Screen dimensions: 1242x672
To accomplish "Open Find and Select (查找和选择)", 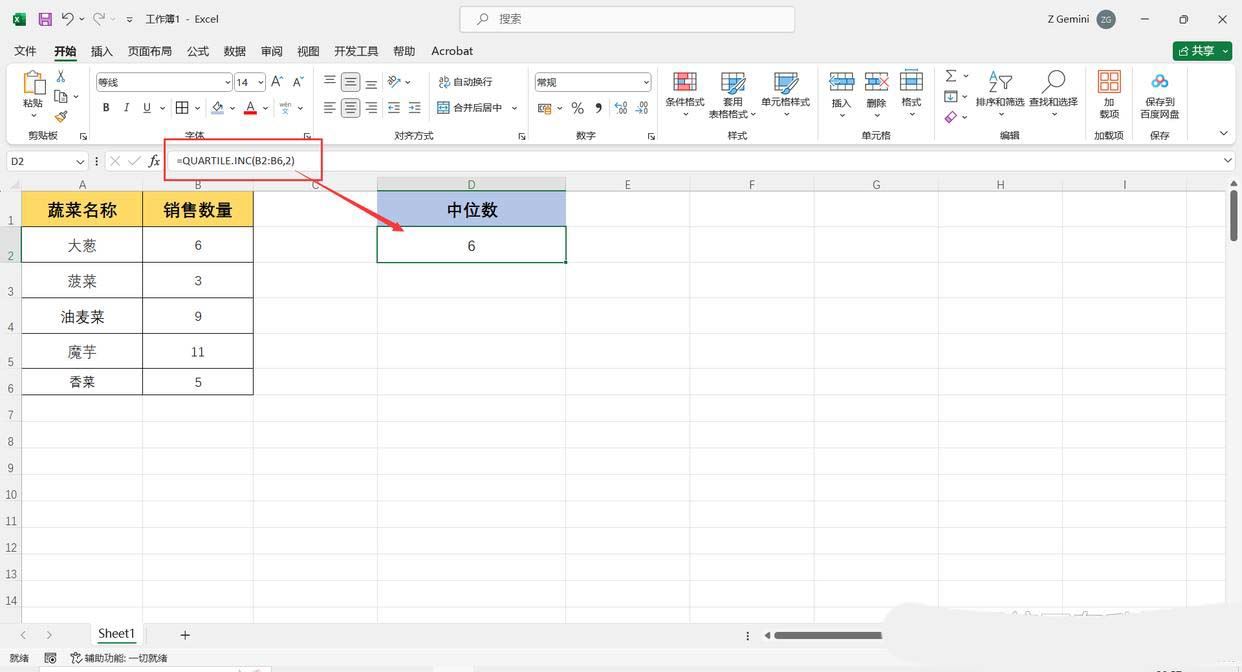I will pyautogui.click(x=1053, y=94).
